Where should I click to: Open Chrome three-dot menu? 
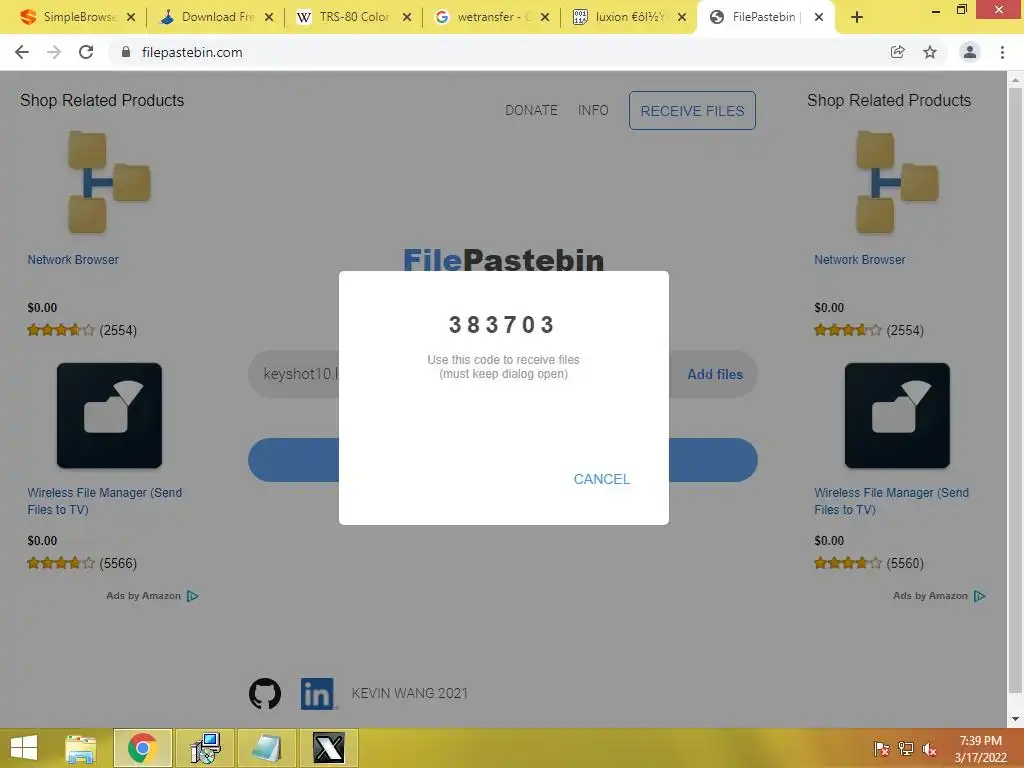(1002, 52)
